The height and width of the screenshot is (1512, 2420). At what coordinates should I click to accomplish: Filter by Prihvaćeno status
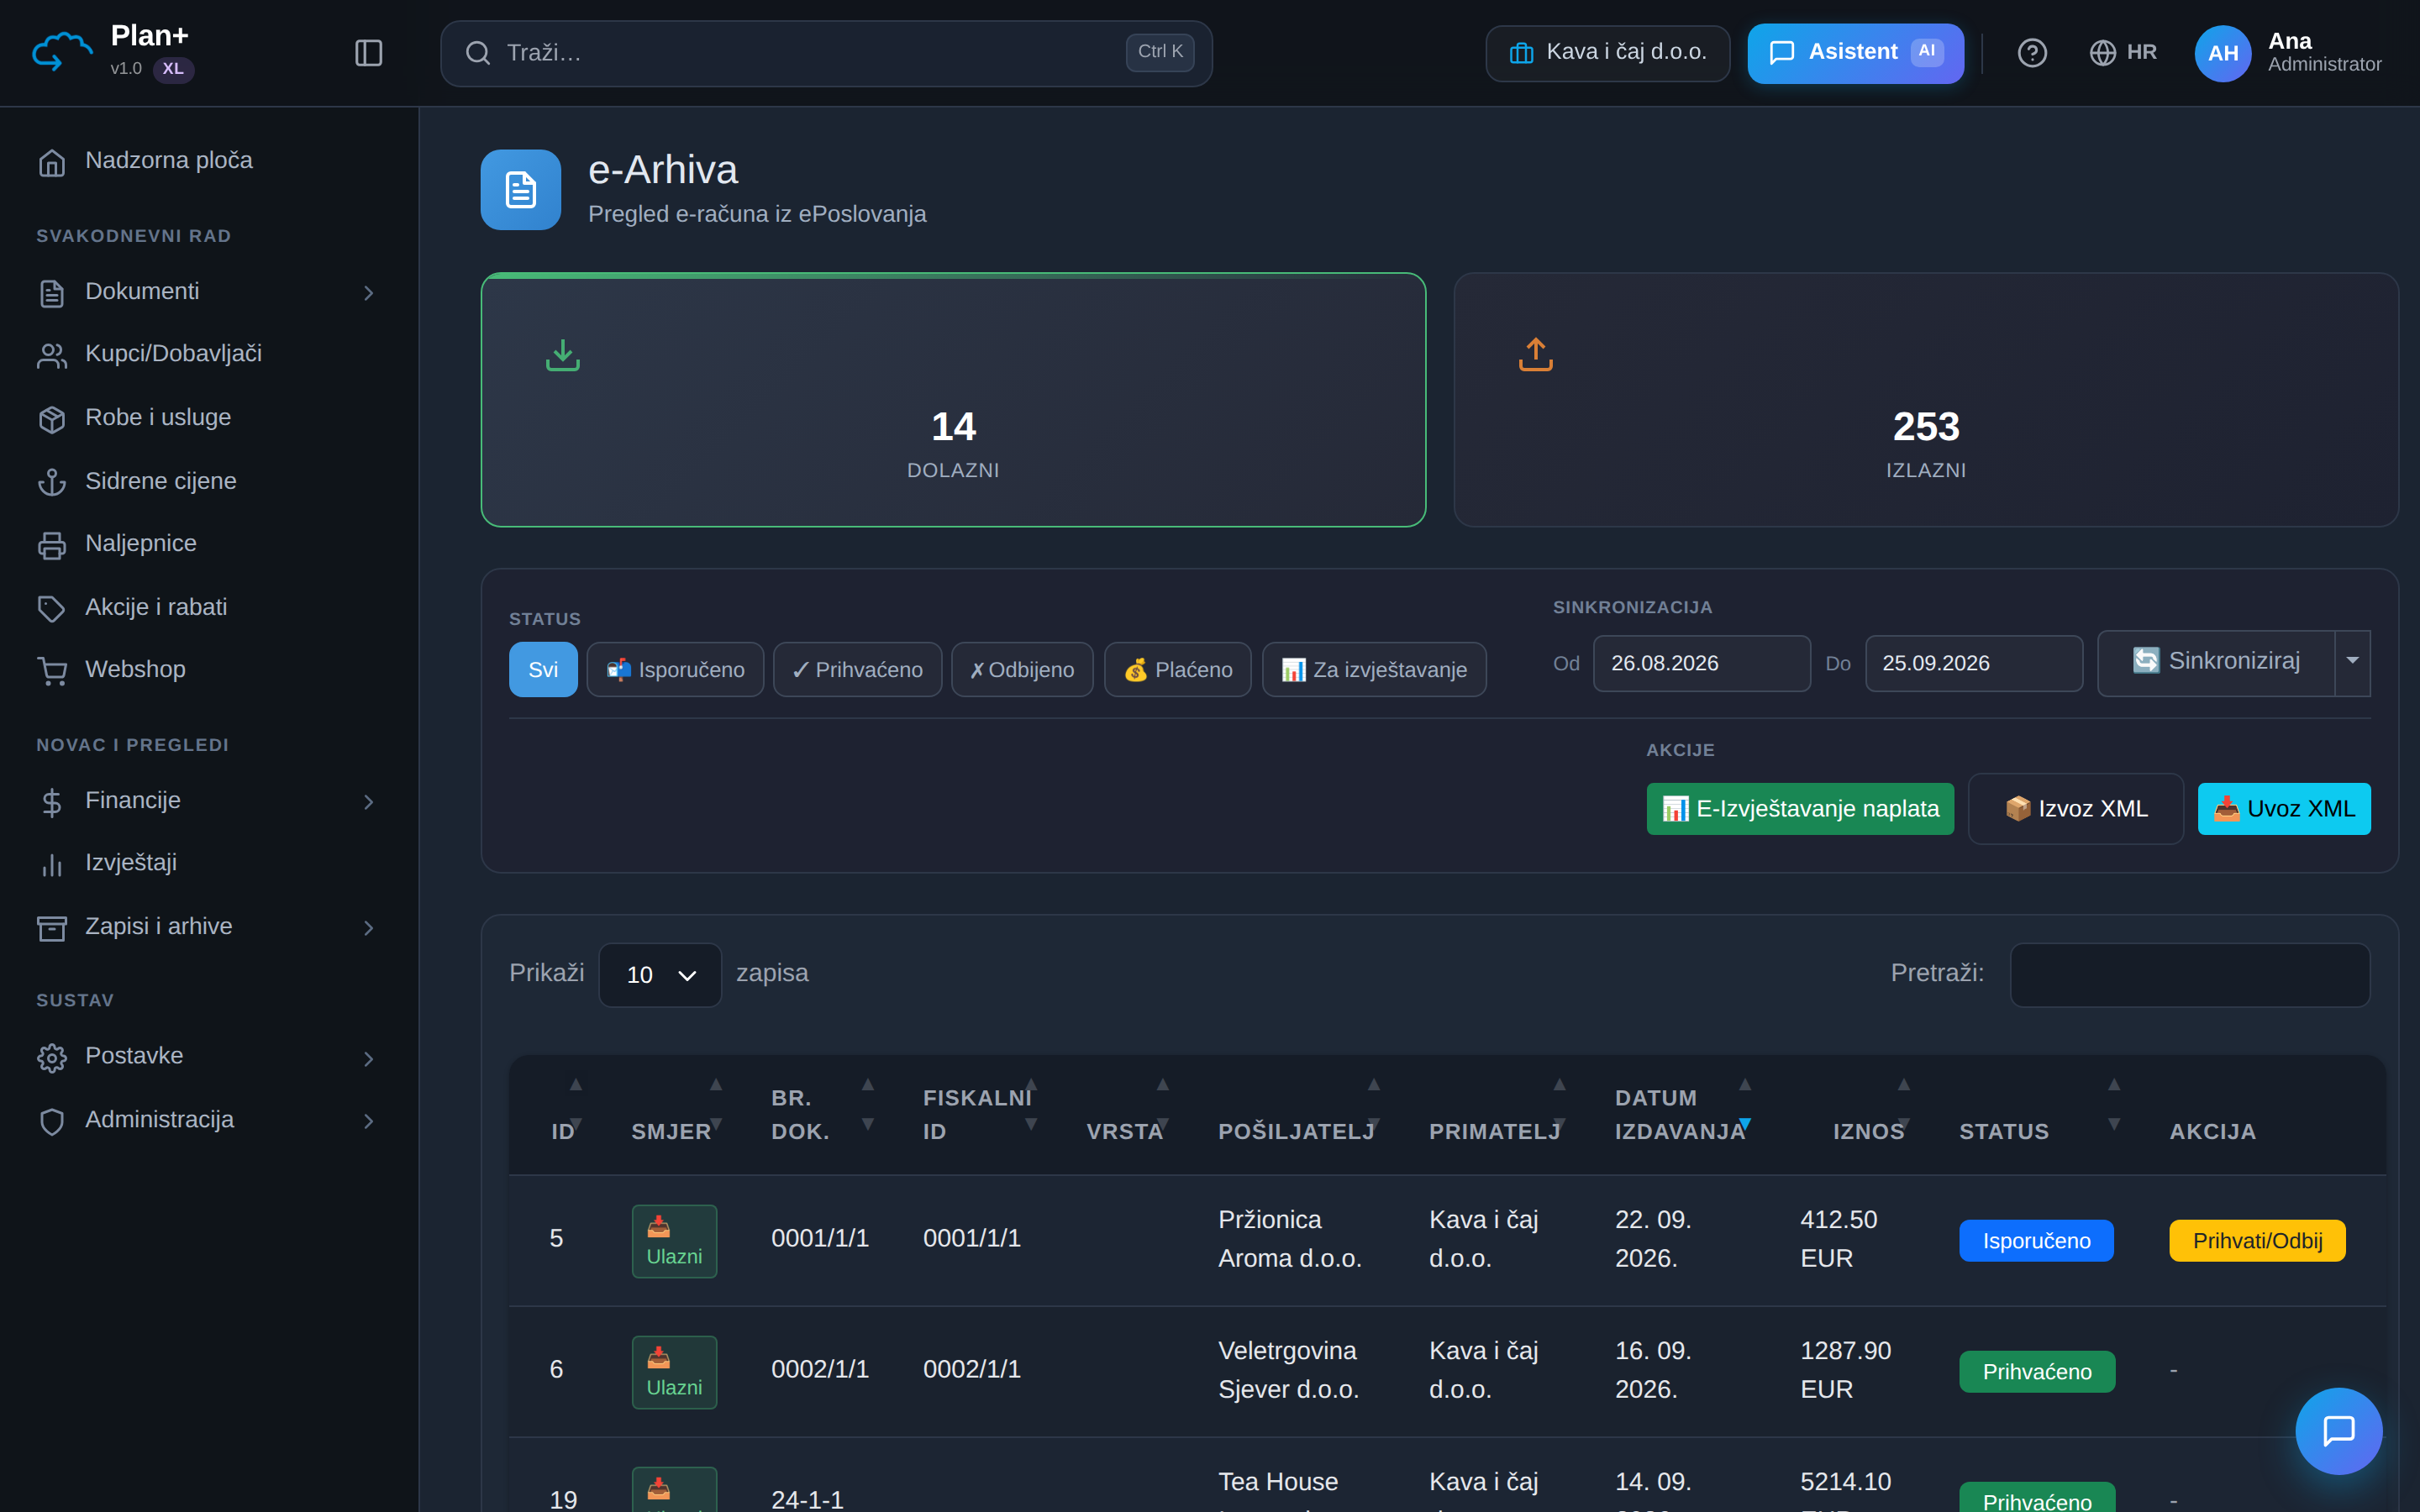(x=857, y=669)
